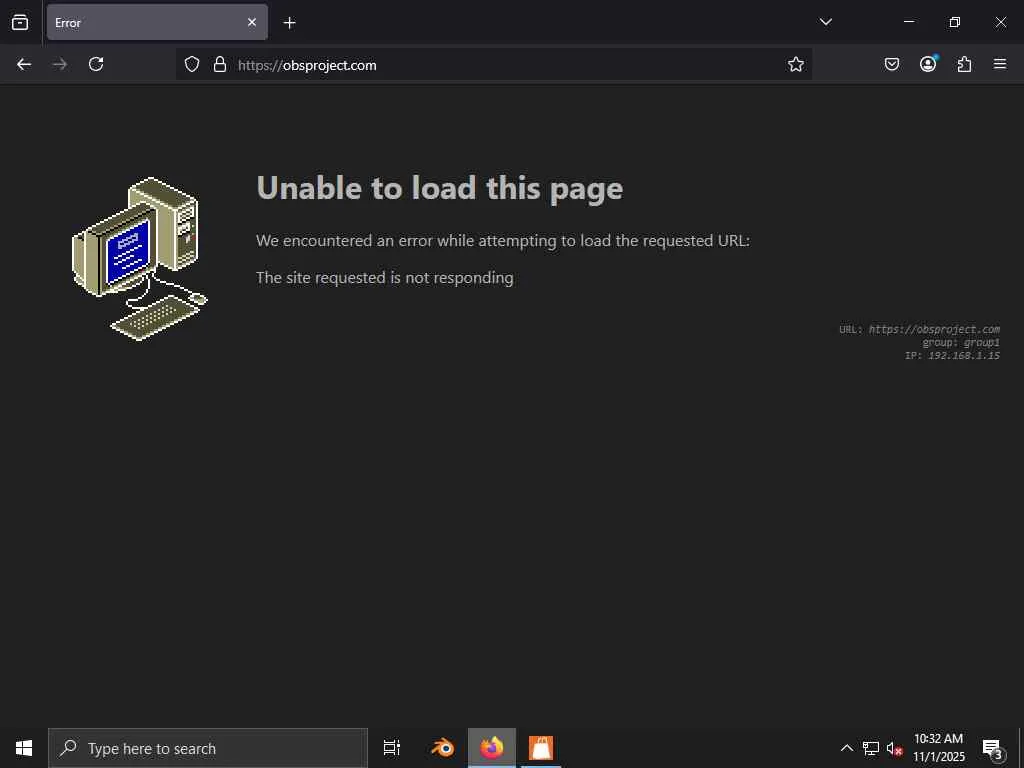This screenshot has width=1024, height=768.
Task: Open Task View on the taskbar
Action: (391, 748)
